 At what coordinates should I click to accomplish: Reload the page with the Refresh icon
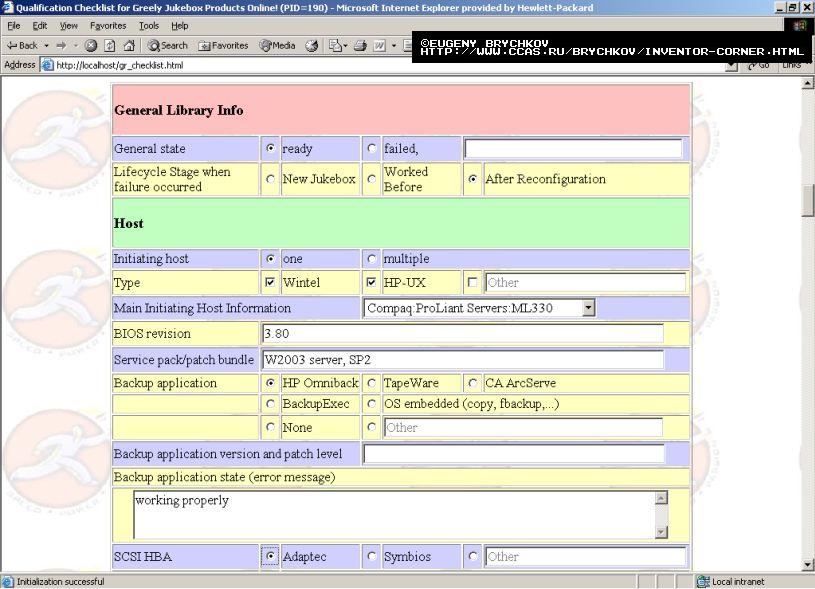(x=110, y=46)
